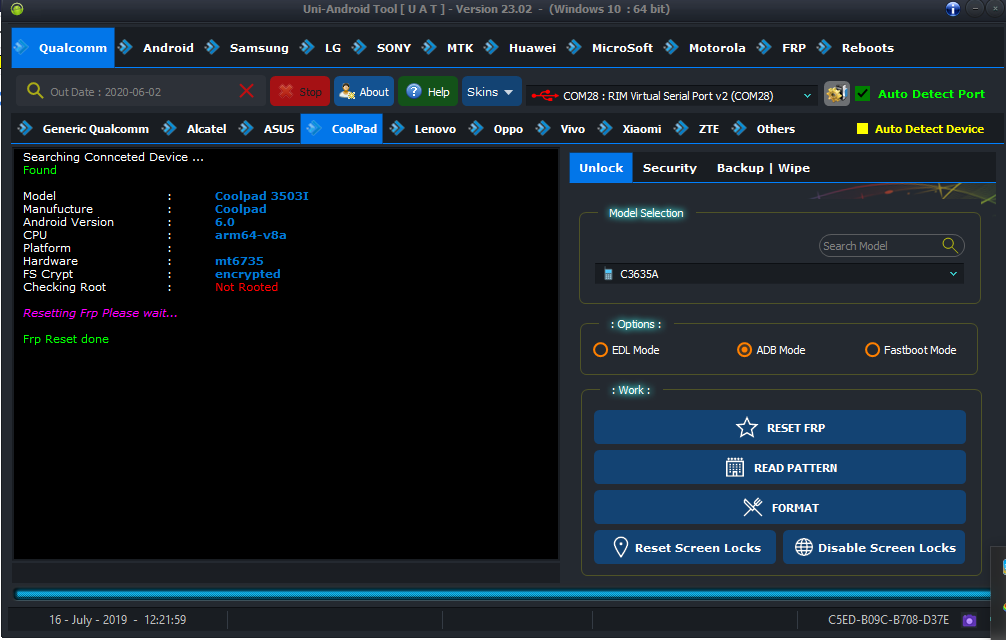Click the RESET FRP button
The image size is (1006, 640).
[780, 428]
